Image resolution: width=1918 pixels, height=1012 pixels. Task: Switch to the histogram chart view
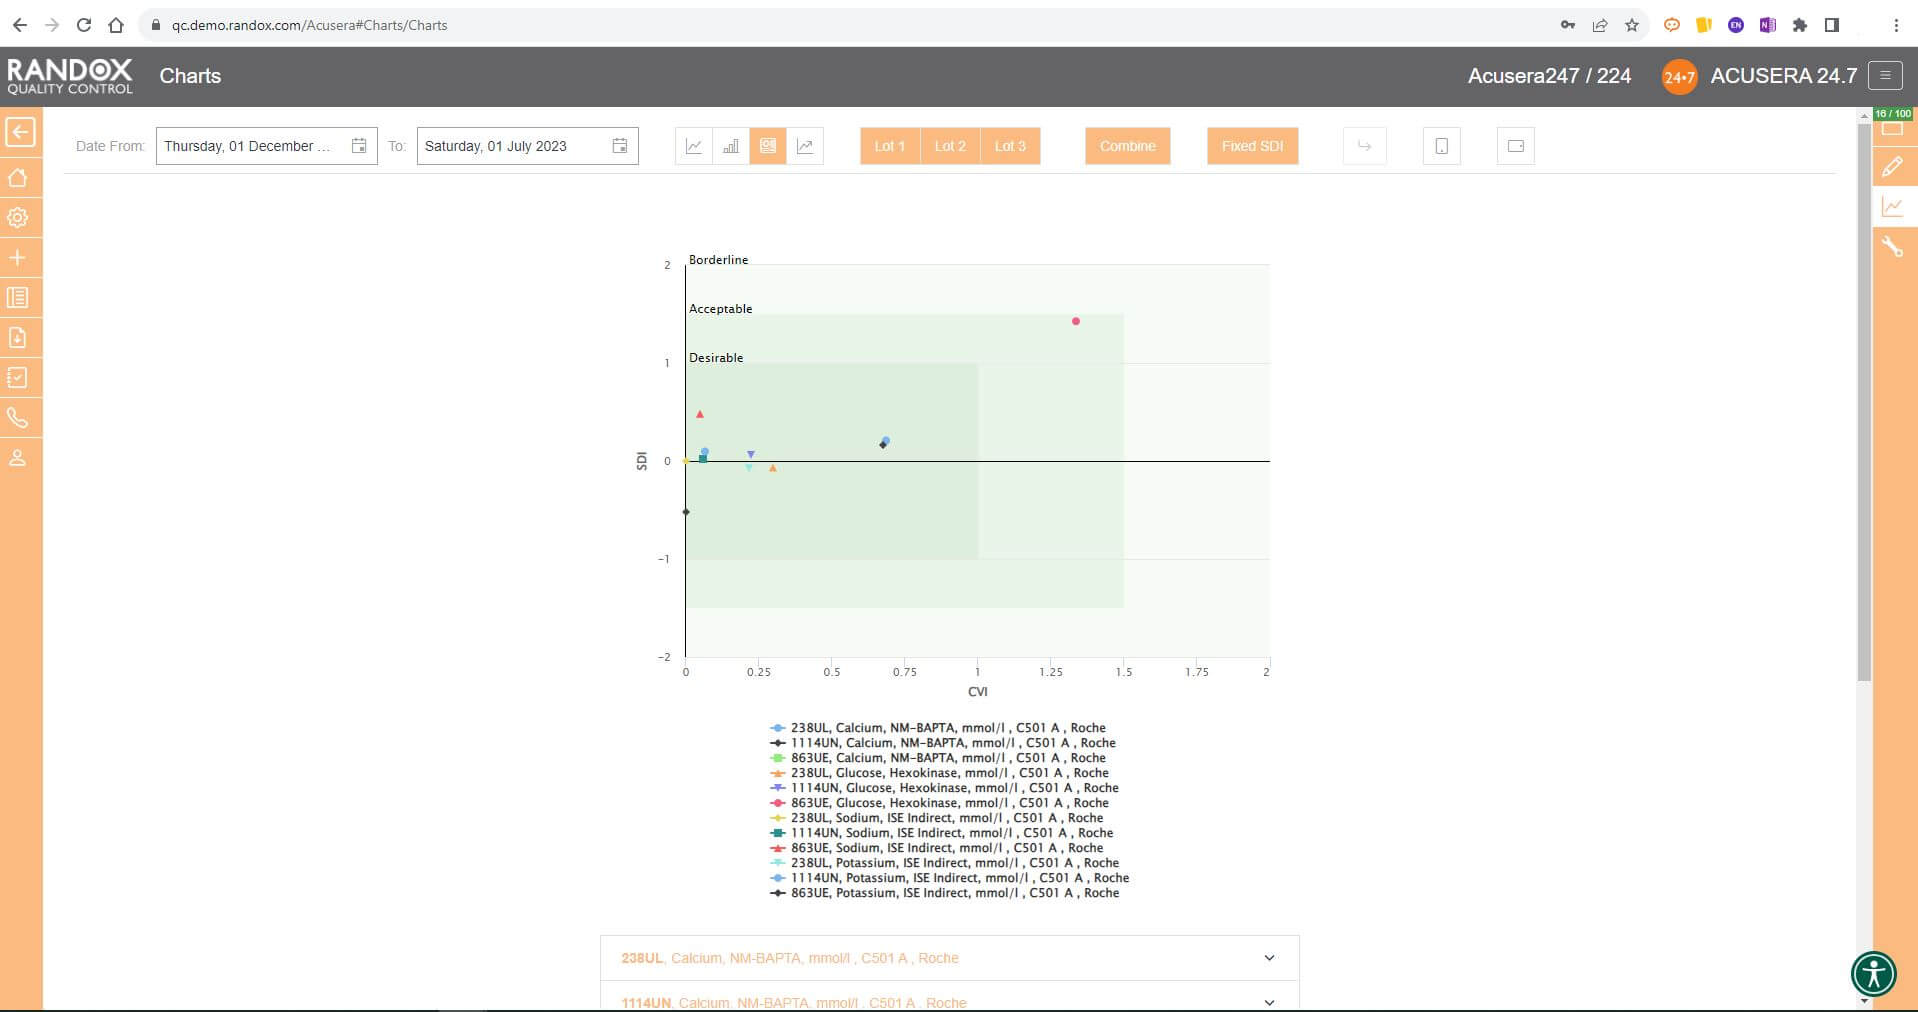point(731,146)
